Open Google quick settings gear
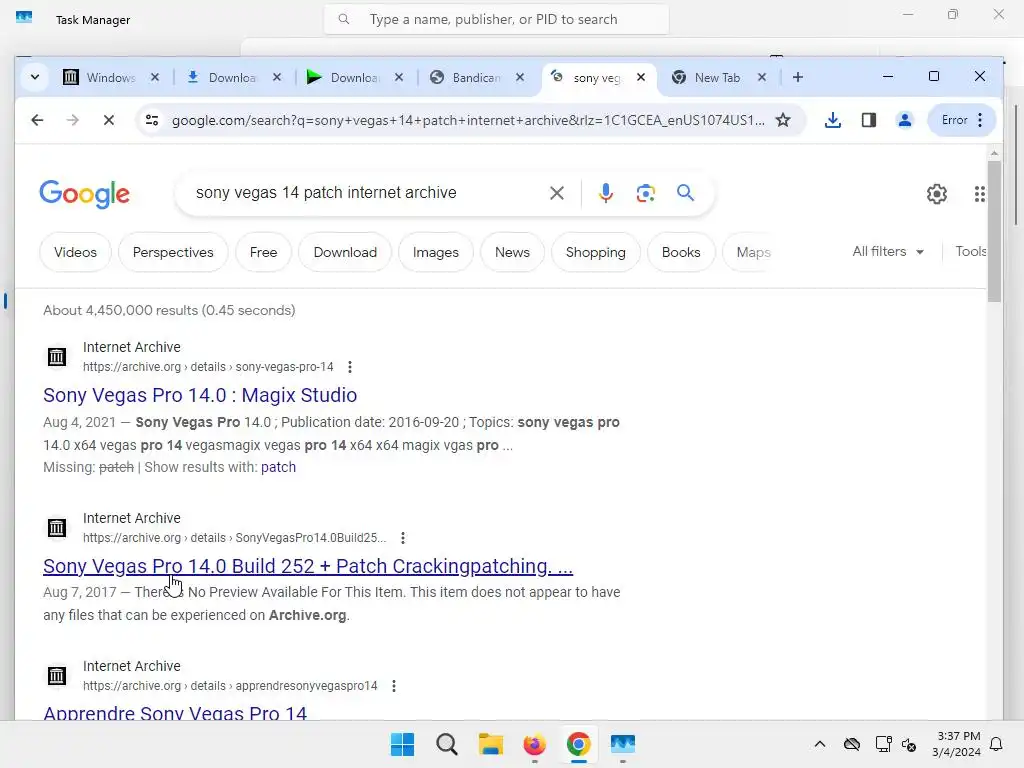The width and height of the screenshot is (1024, 768). click(936, 194)
